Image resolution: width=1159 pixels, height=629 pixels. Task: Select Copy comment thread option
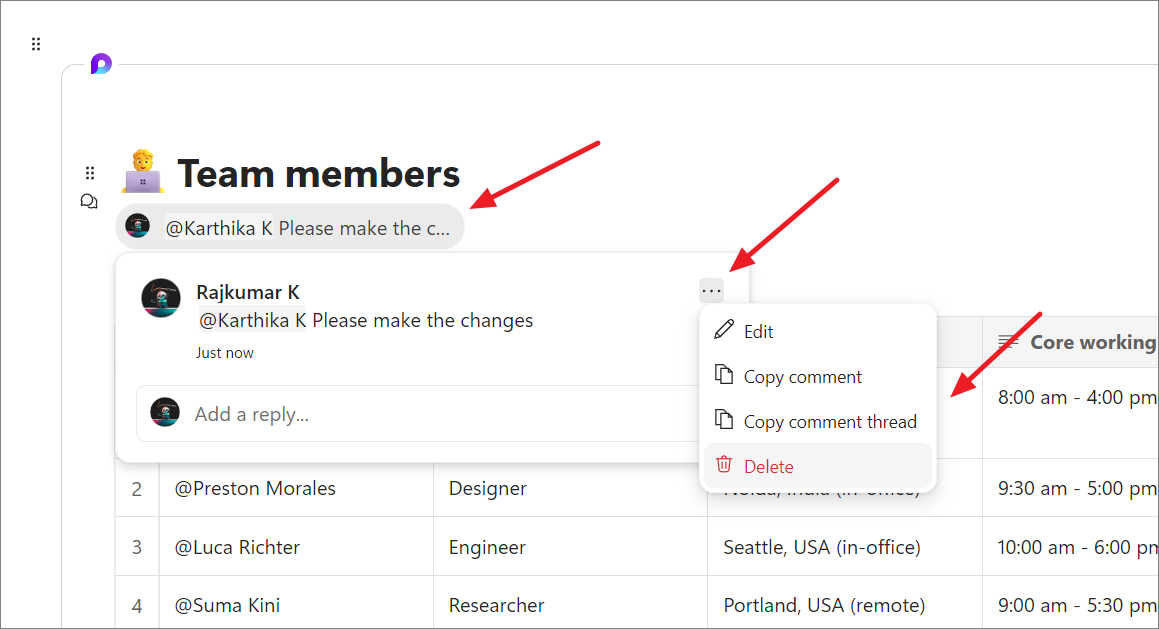(x=829, y=422)
